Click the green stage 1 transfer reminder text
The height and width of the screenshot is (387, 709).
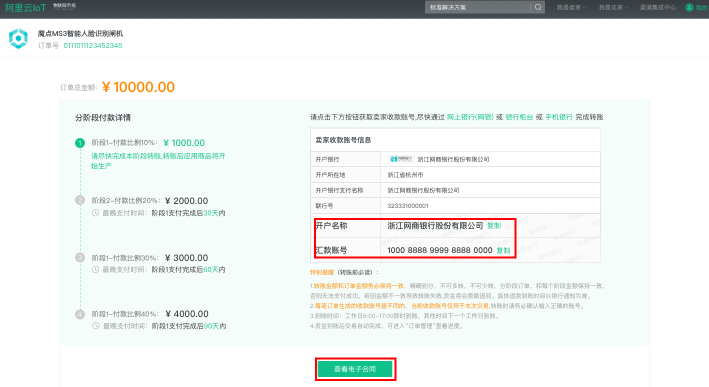158,161
